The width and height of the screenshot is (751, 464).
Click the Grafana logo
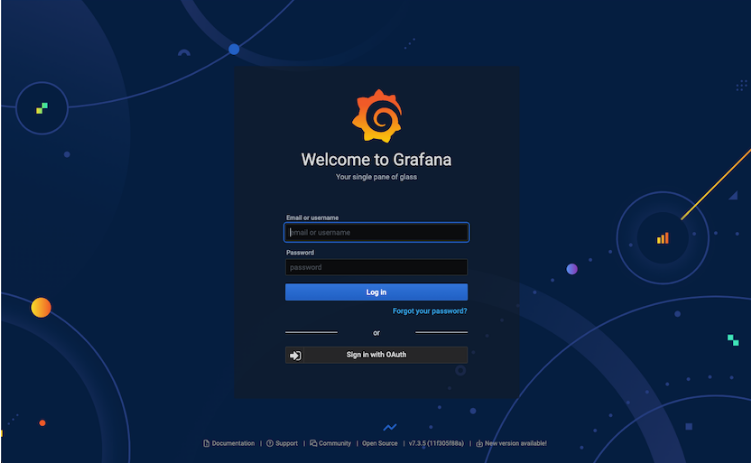click(377, 116)
